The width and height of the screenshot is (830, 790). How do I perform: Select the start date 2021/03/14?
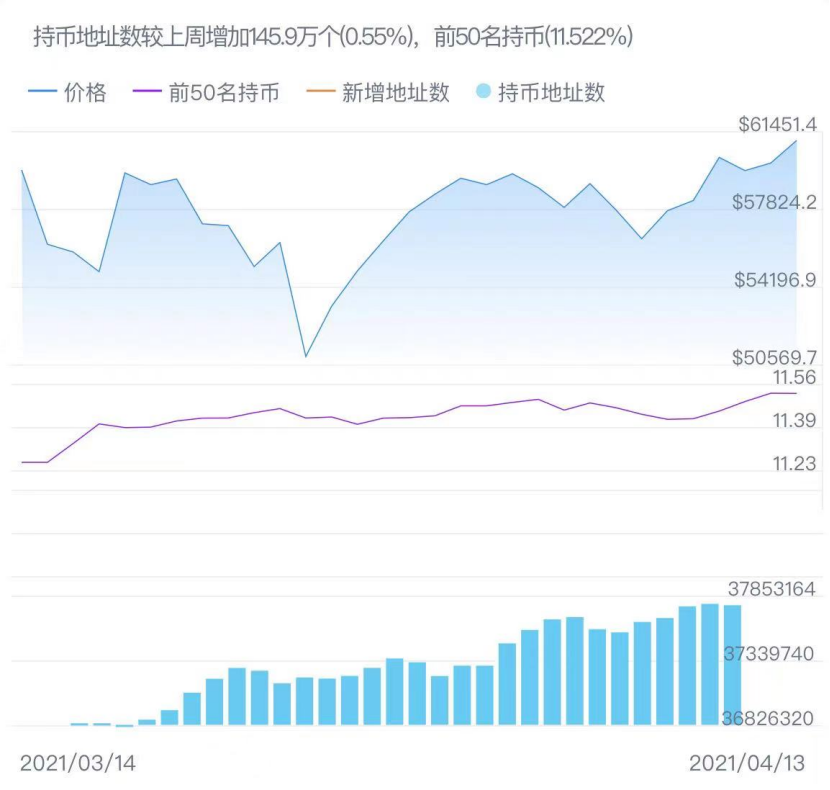point(78,762)
